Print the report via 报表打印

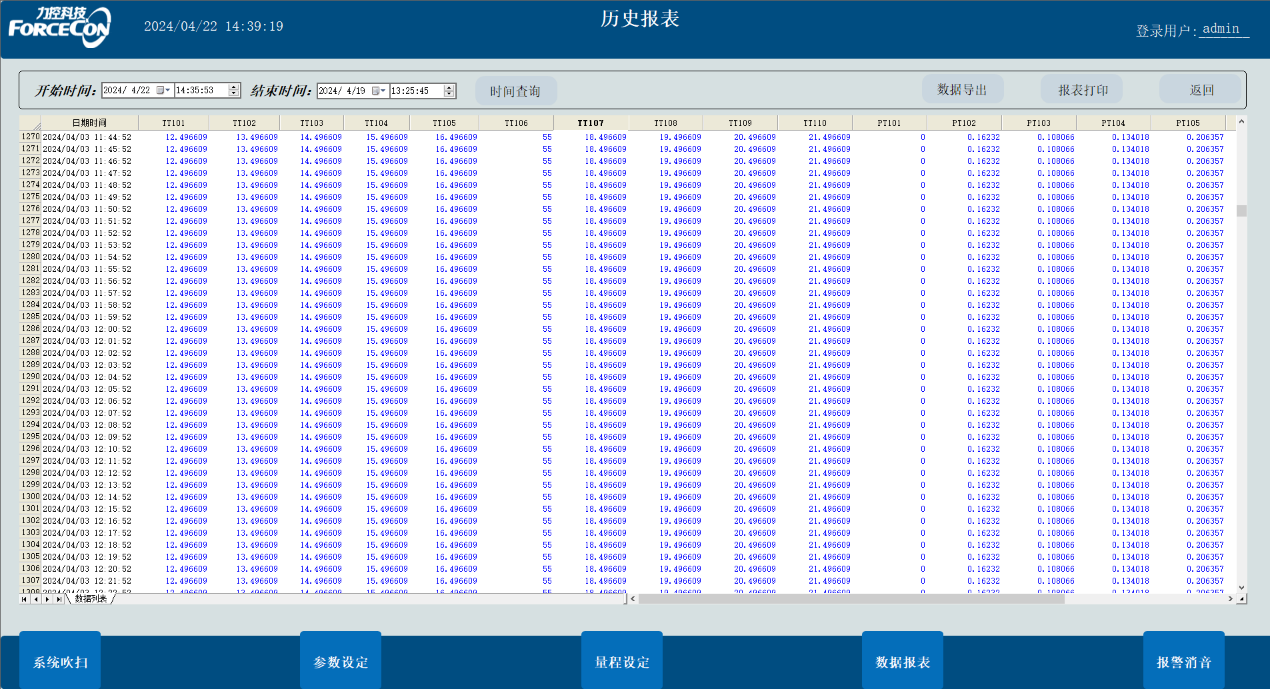(x=1082, y=89)
